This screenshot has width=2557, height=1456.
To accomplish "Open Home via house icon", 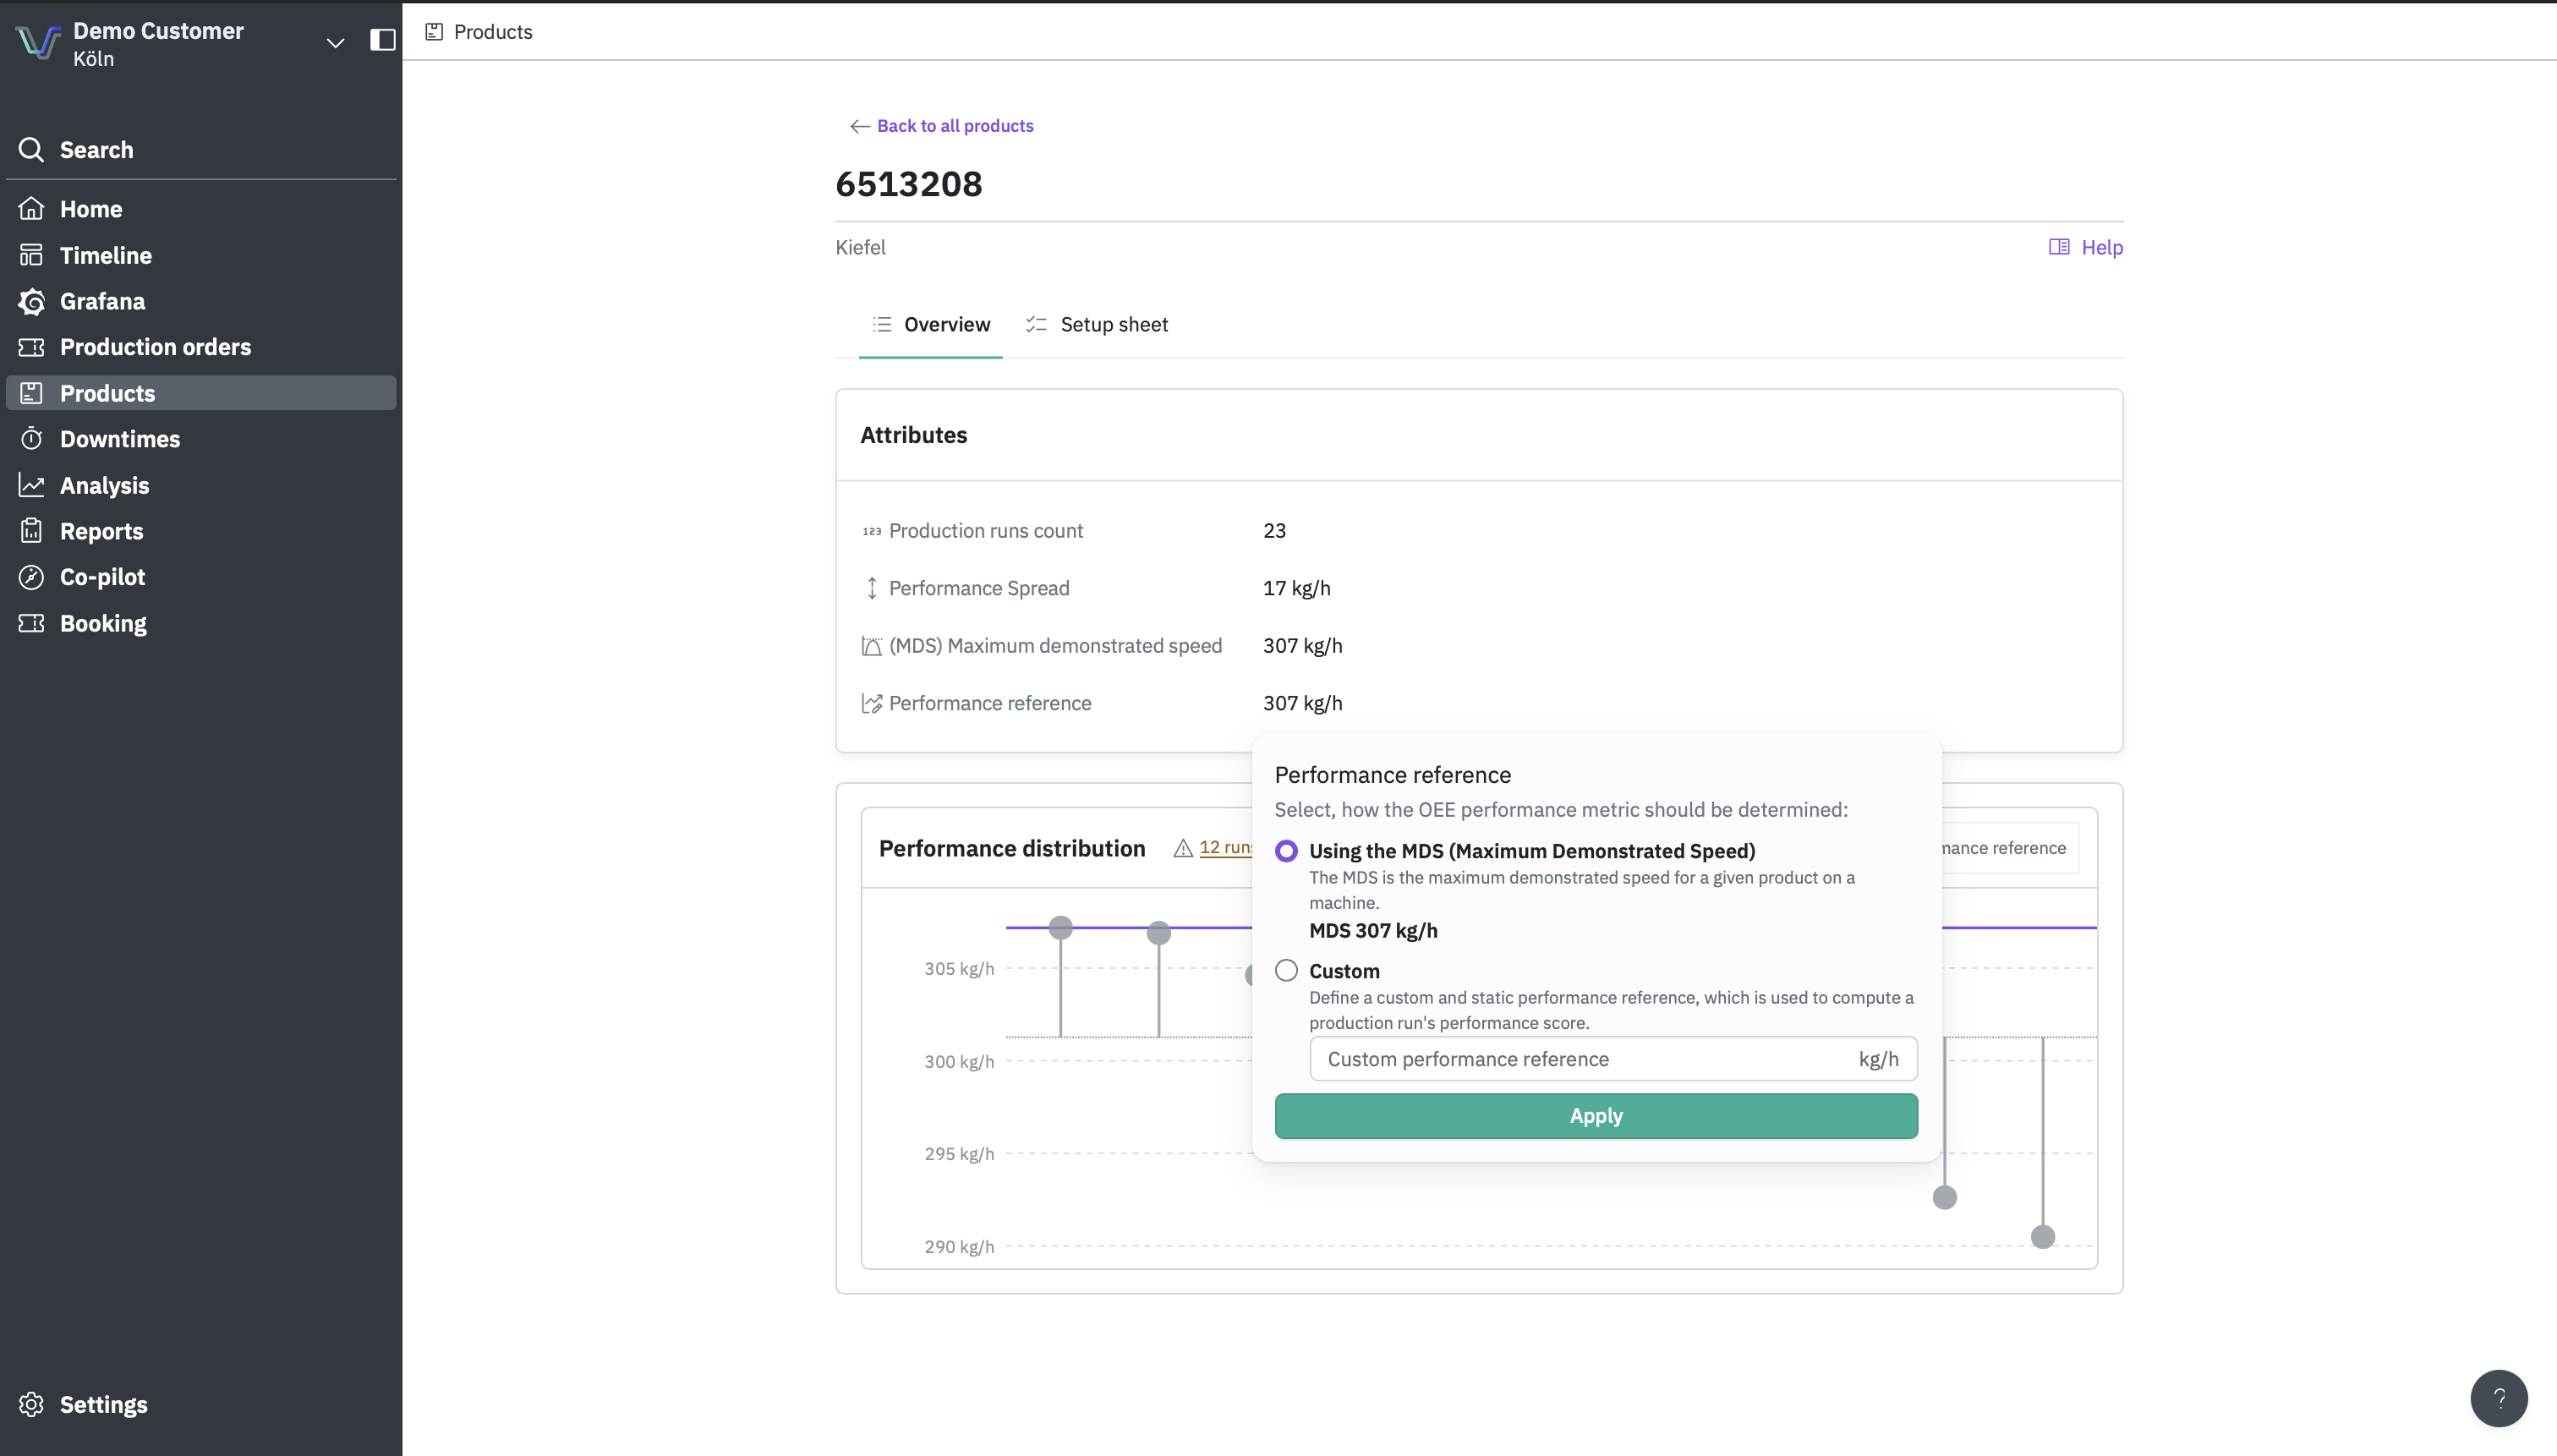I will pos(31,209).
